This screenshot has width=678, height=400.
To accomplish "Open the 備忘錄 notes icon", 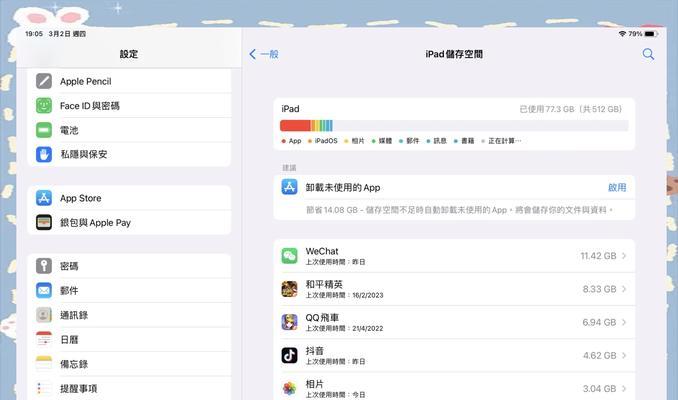I will pos(44,364).
